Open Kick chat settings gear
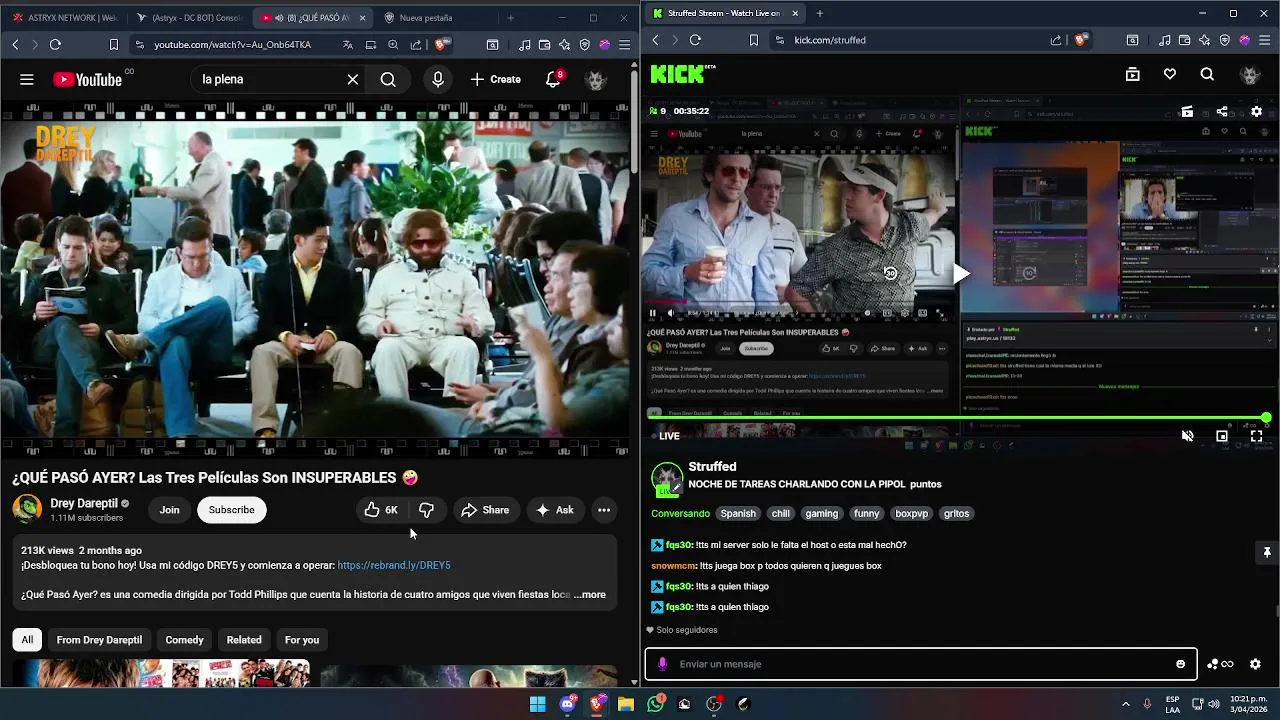Image resolution: width=1280 pixels, height=720 pixels. (x=1256, y=664)
